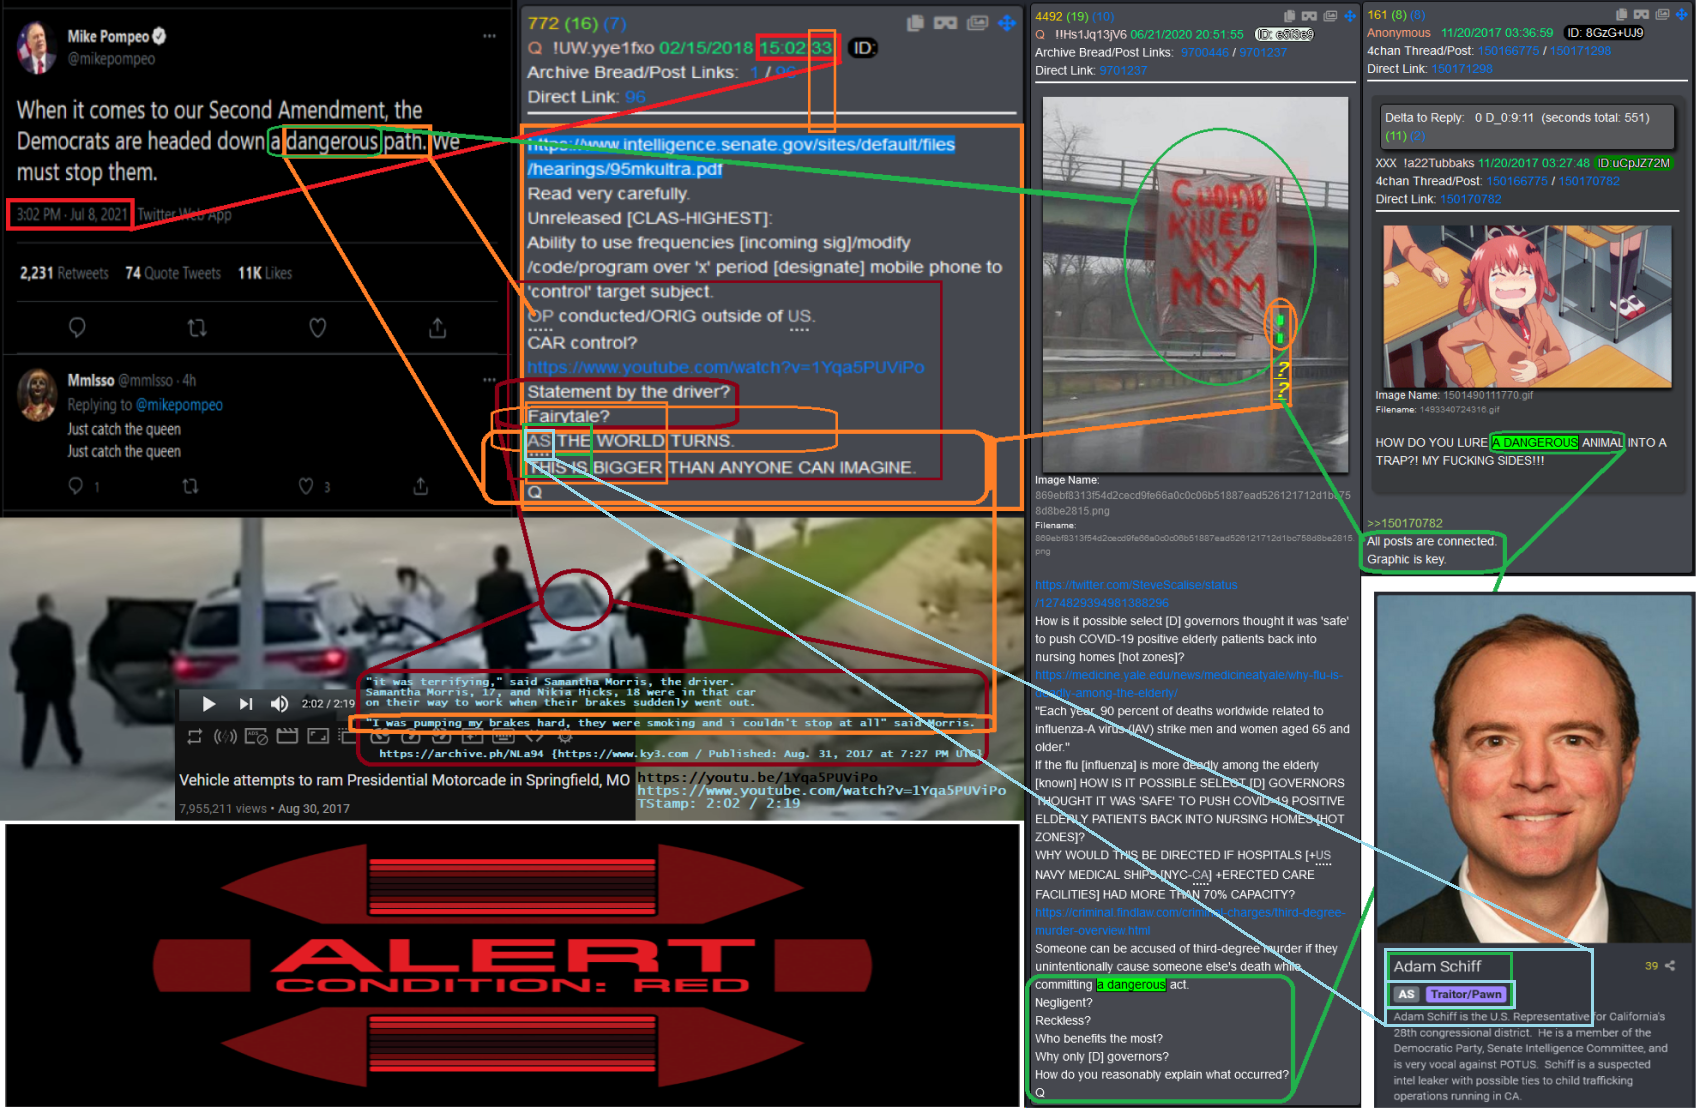This screenshot has height=1113, width=1700.
Task: Click the glasses icon on post 161
Action: coord(1641,15)
